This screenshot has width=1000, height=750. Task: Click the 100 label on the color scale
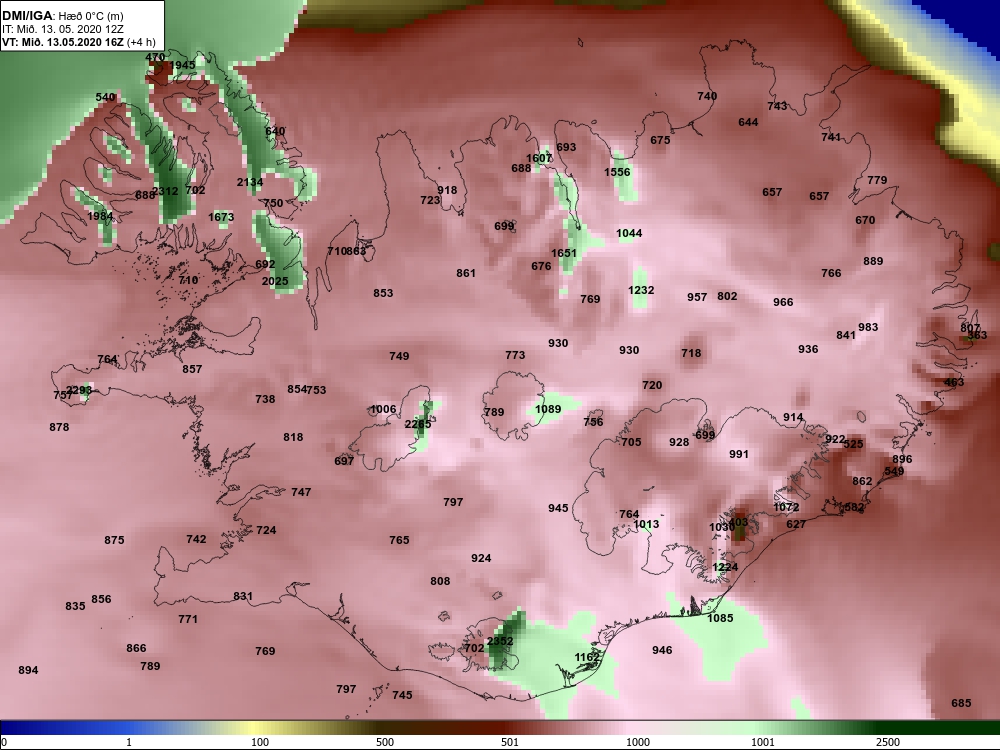[260, 742]
